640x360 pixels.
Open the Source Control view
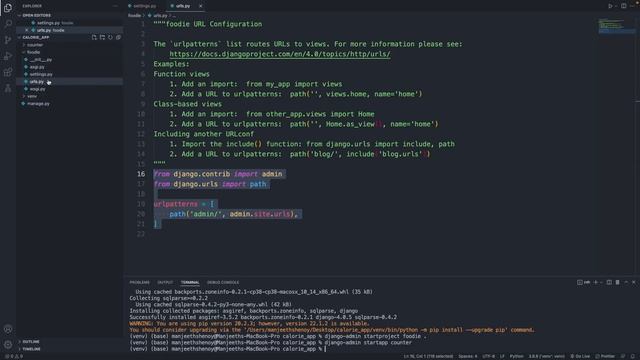point(8,40)
